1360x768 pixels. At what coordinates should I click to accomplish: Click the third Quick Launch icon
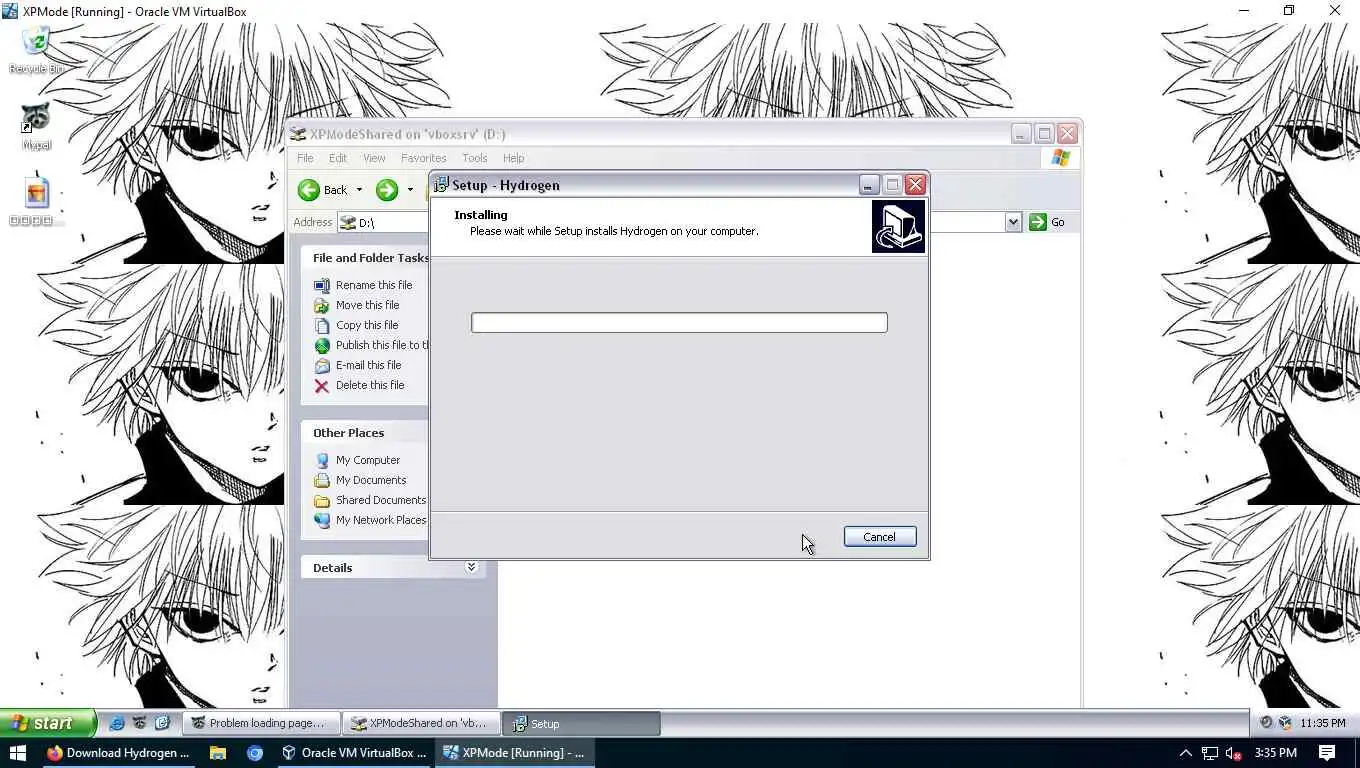point(162,723)
